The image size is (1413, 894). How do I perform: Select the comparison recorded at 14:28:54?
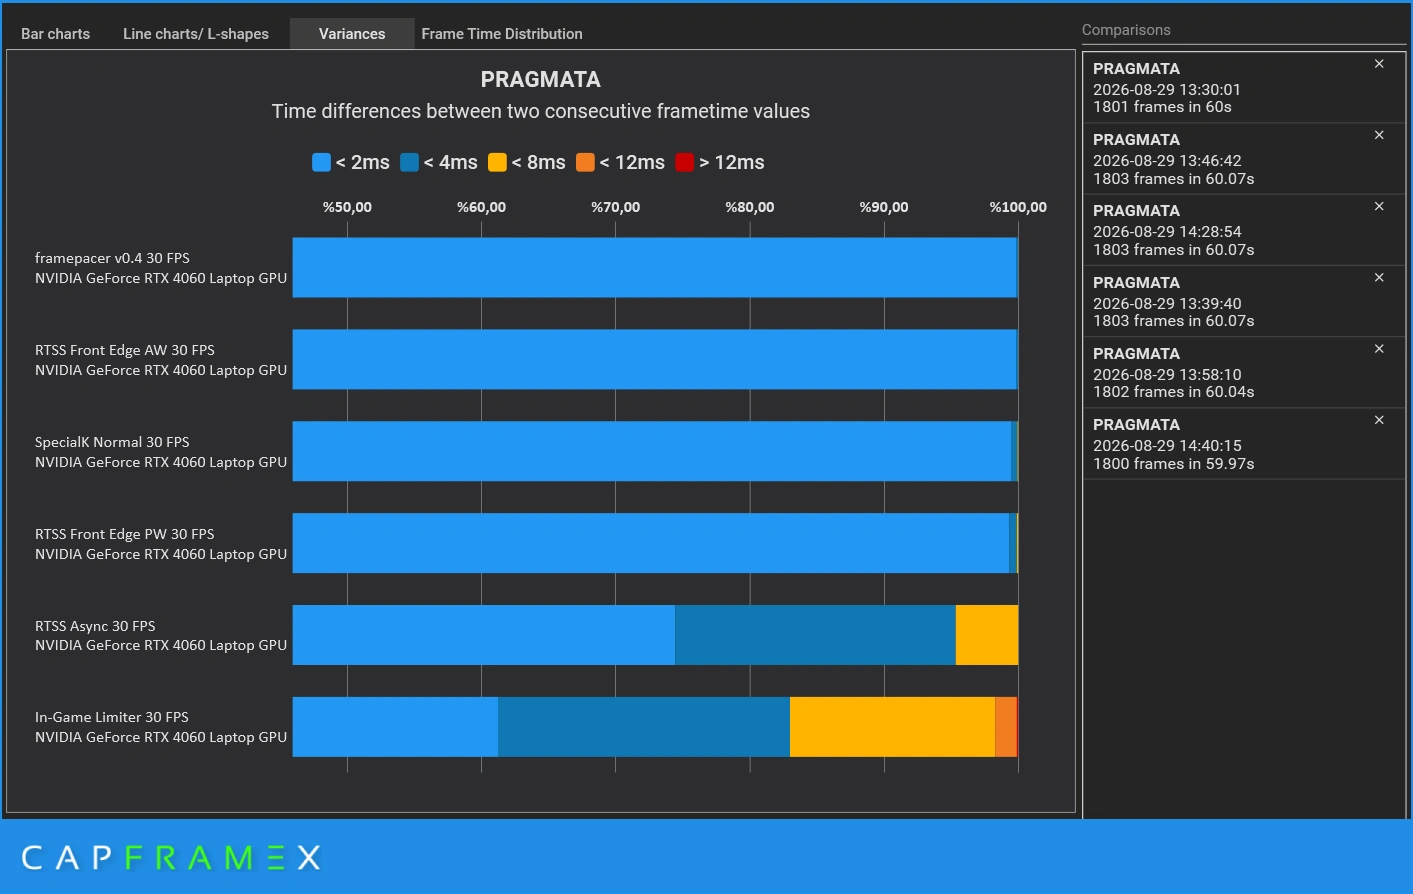[1244, 230]
